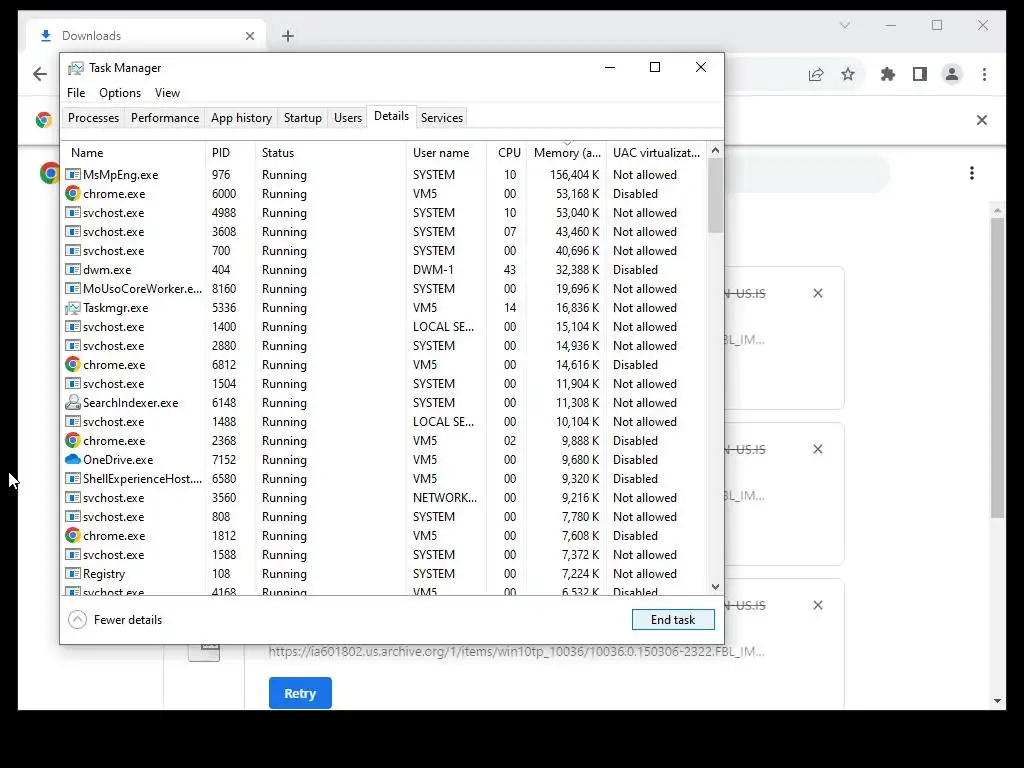
Task: Click the chrome.exe icon with PID 2368
Action: click(72, 440)
